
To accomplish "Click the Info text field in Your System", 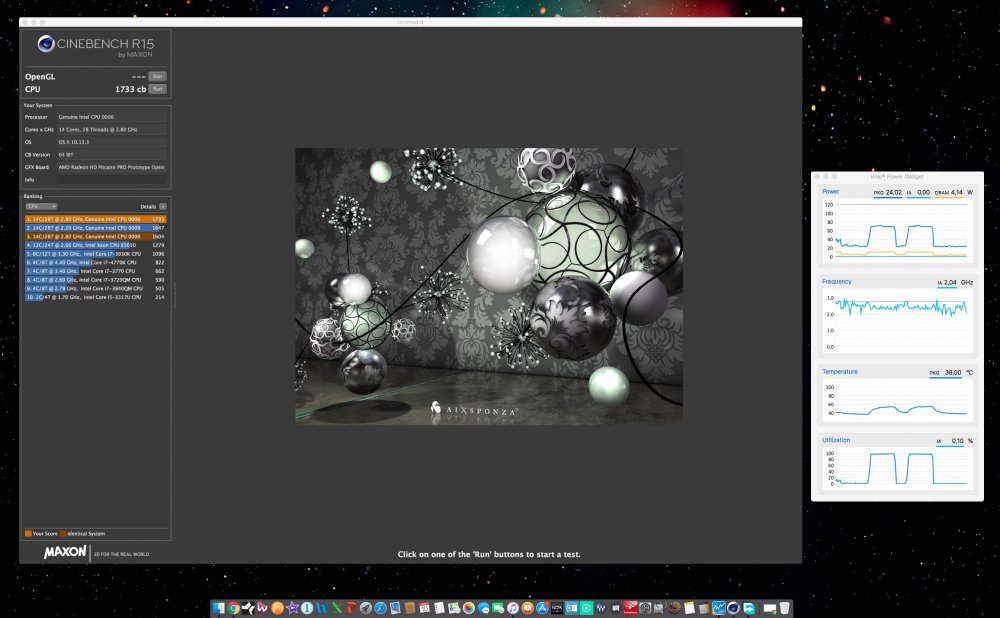I will [x=112, y=180].
